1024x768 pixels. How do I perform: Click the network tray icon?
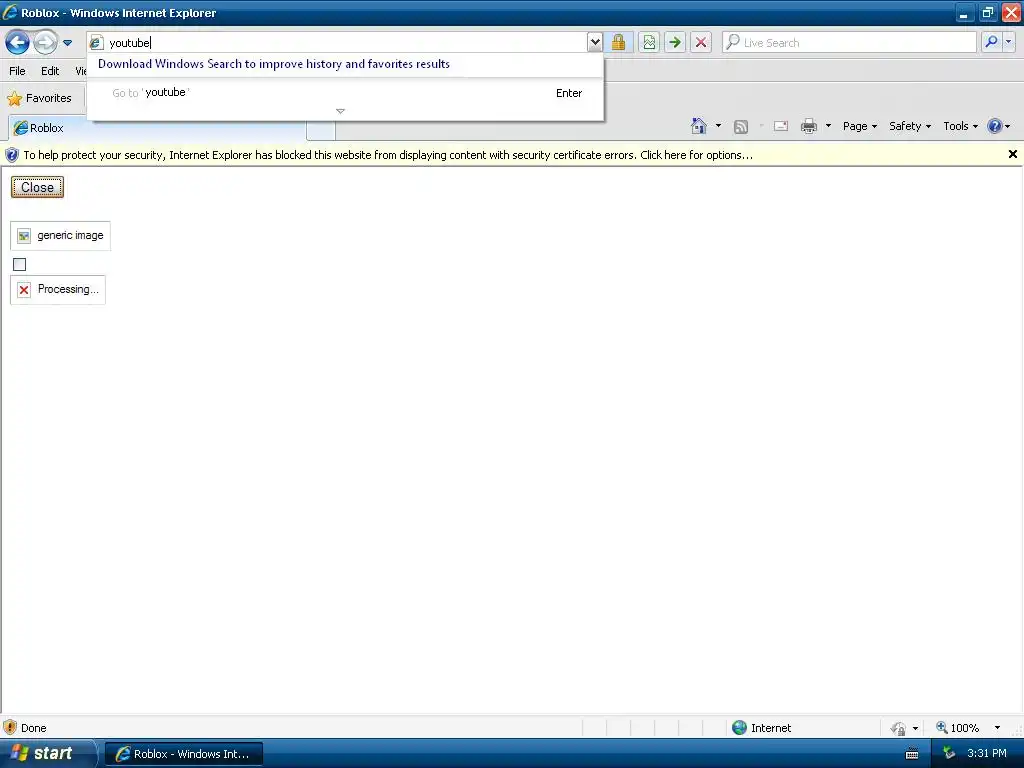point(949,754)
